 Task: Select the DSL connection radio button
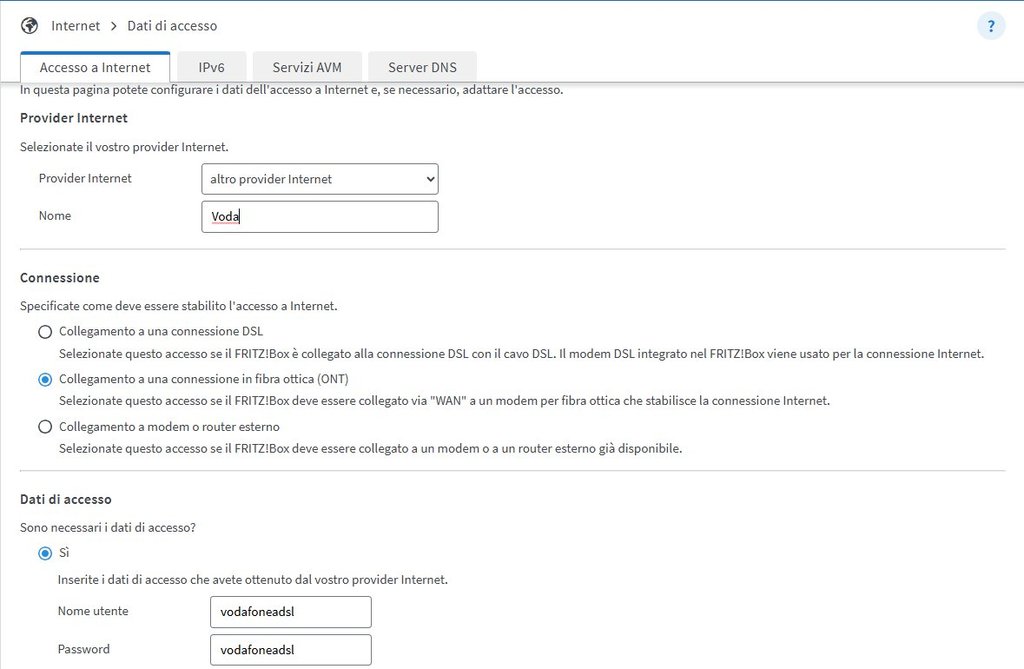45,332
